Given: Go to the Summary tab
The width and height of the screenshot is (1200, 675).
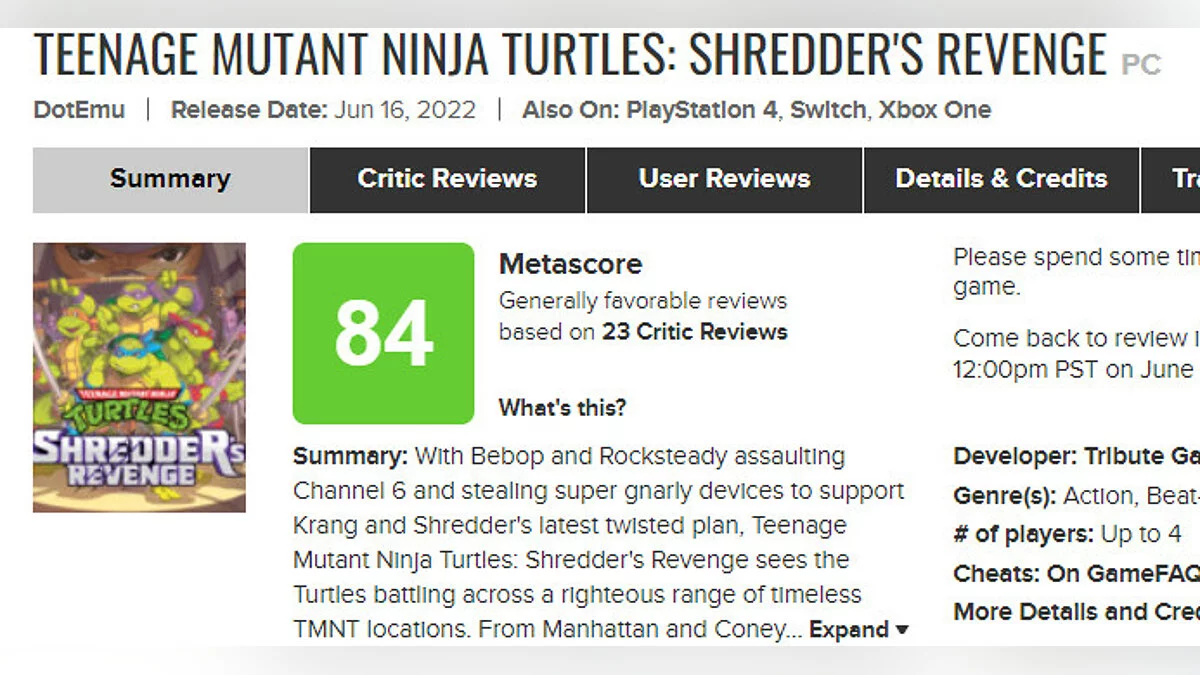Looking at the screenshot, I should [170, 180].
